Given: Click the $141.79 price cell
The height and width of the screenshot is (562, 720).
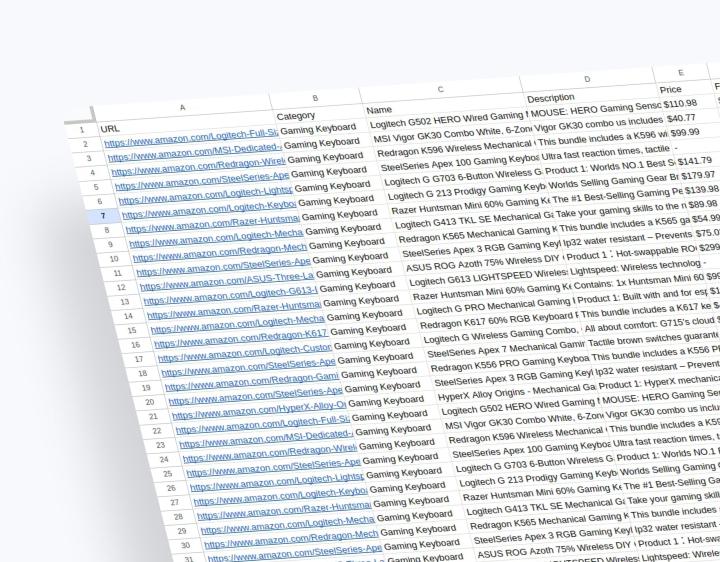Looking at the screenshot, I should point(695,161).
